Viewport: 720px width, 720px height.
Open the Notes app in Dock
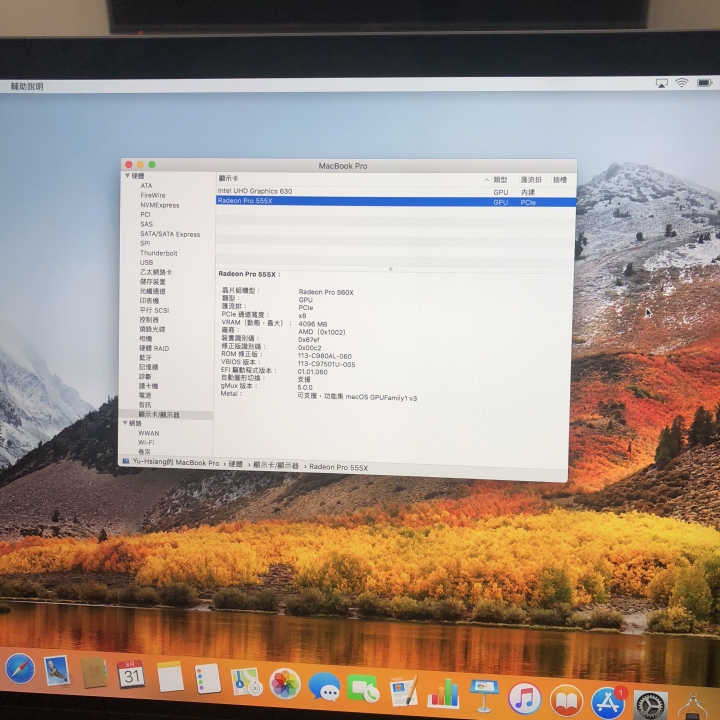170,676
